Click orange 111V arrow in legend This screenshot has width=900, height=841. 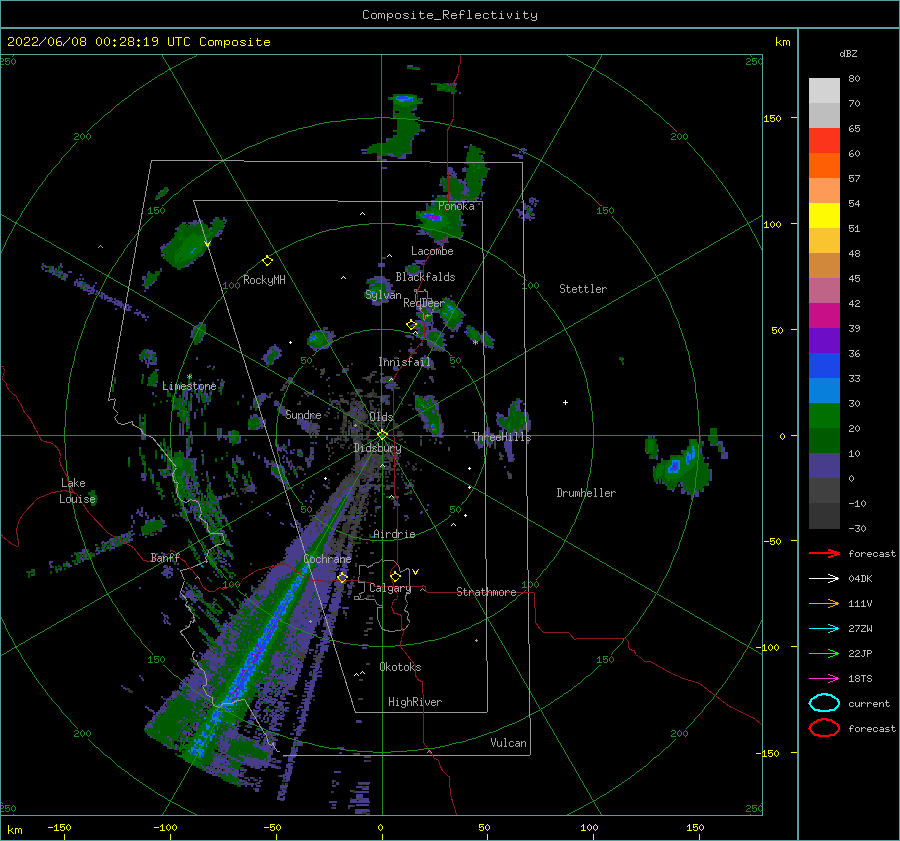pyautogui.click(x=824, y=603)
